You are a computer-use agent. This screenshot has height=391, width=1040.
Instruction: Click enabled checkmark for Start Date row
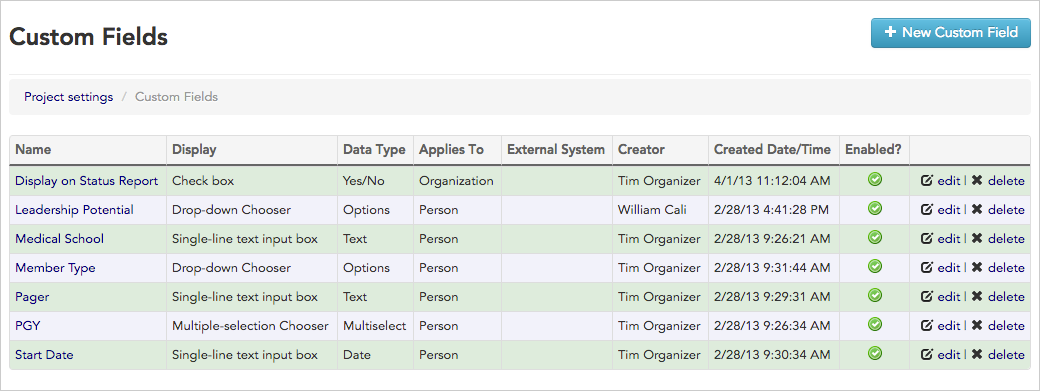click(875, 353)
